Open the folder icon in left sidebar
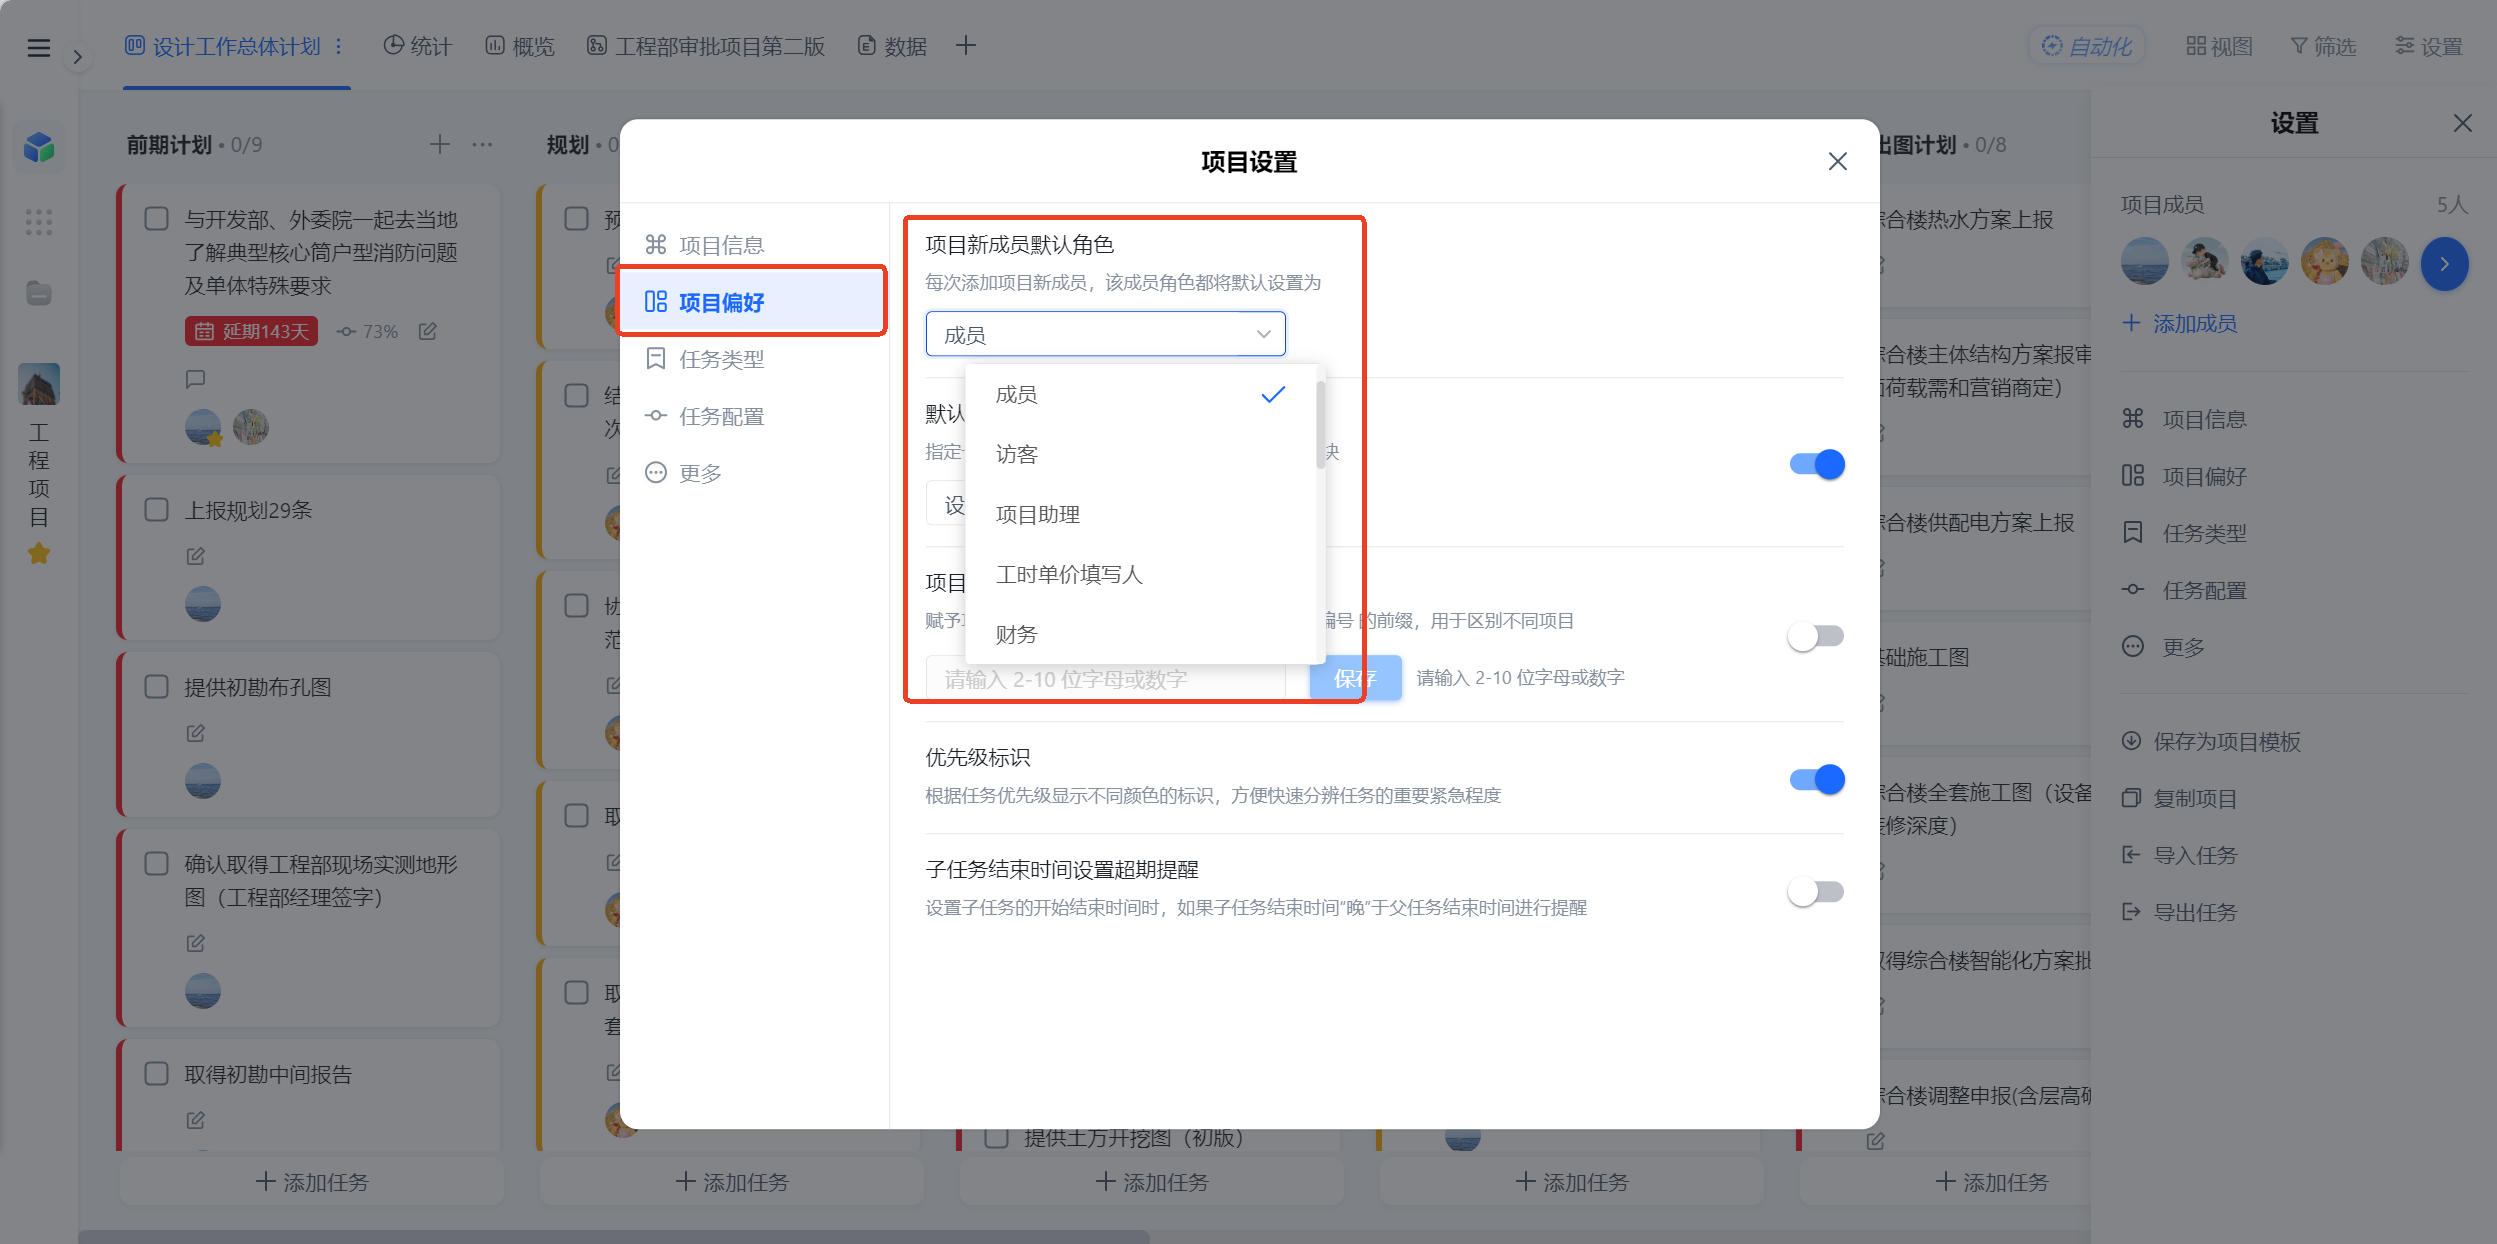 39,293
